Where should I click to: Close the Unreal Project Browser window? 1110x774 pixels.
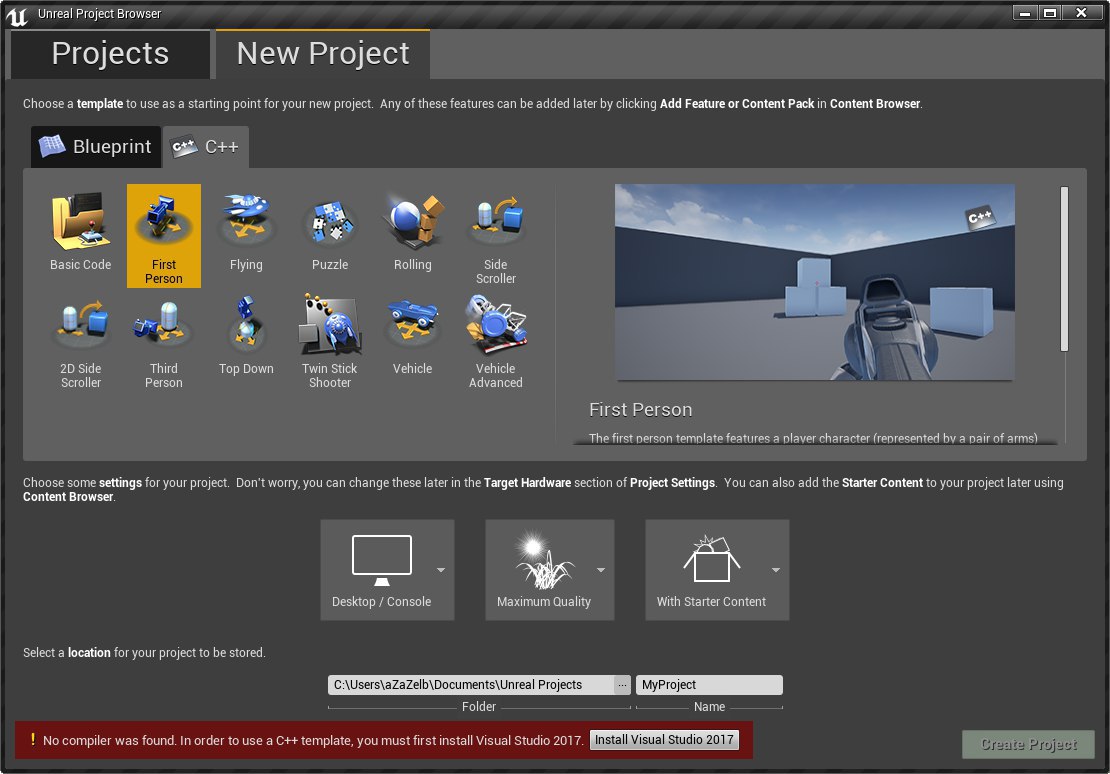point(1081,13)
